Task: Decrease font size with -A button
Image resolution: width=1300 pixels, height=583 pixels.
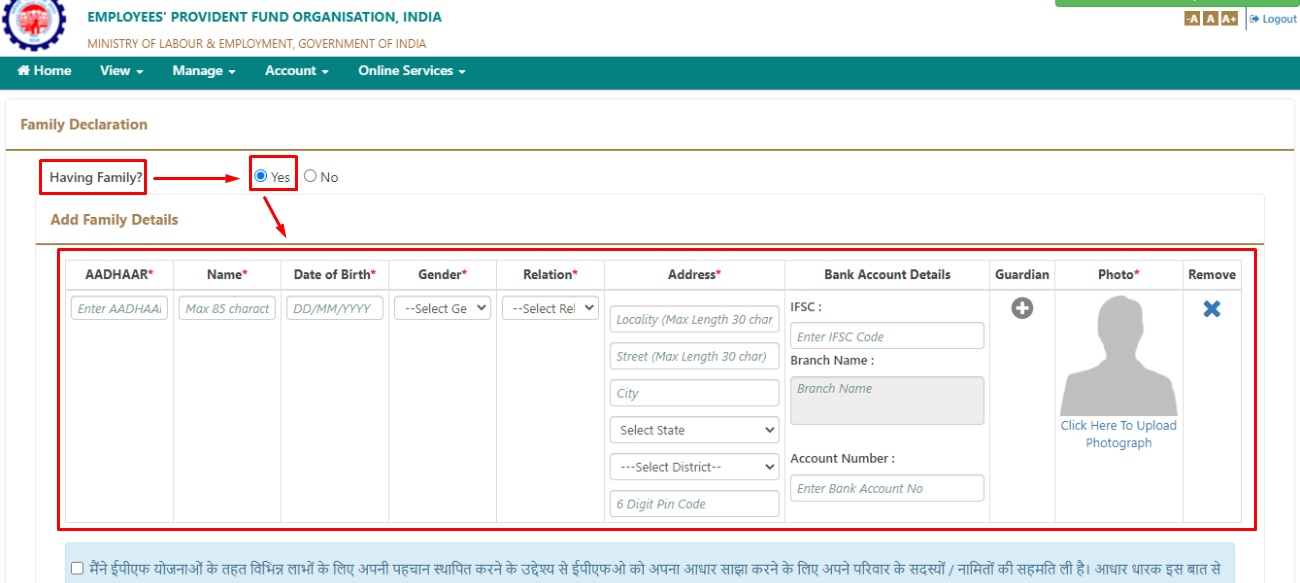Action: [1192, 19]
